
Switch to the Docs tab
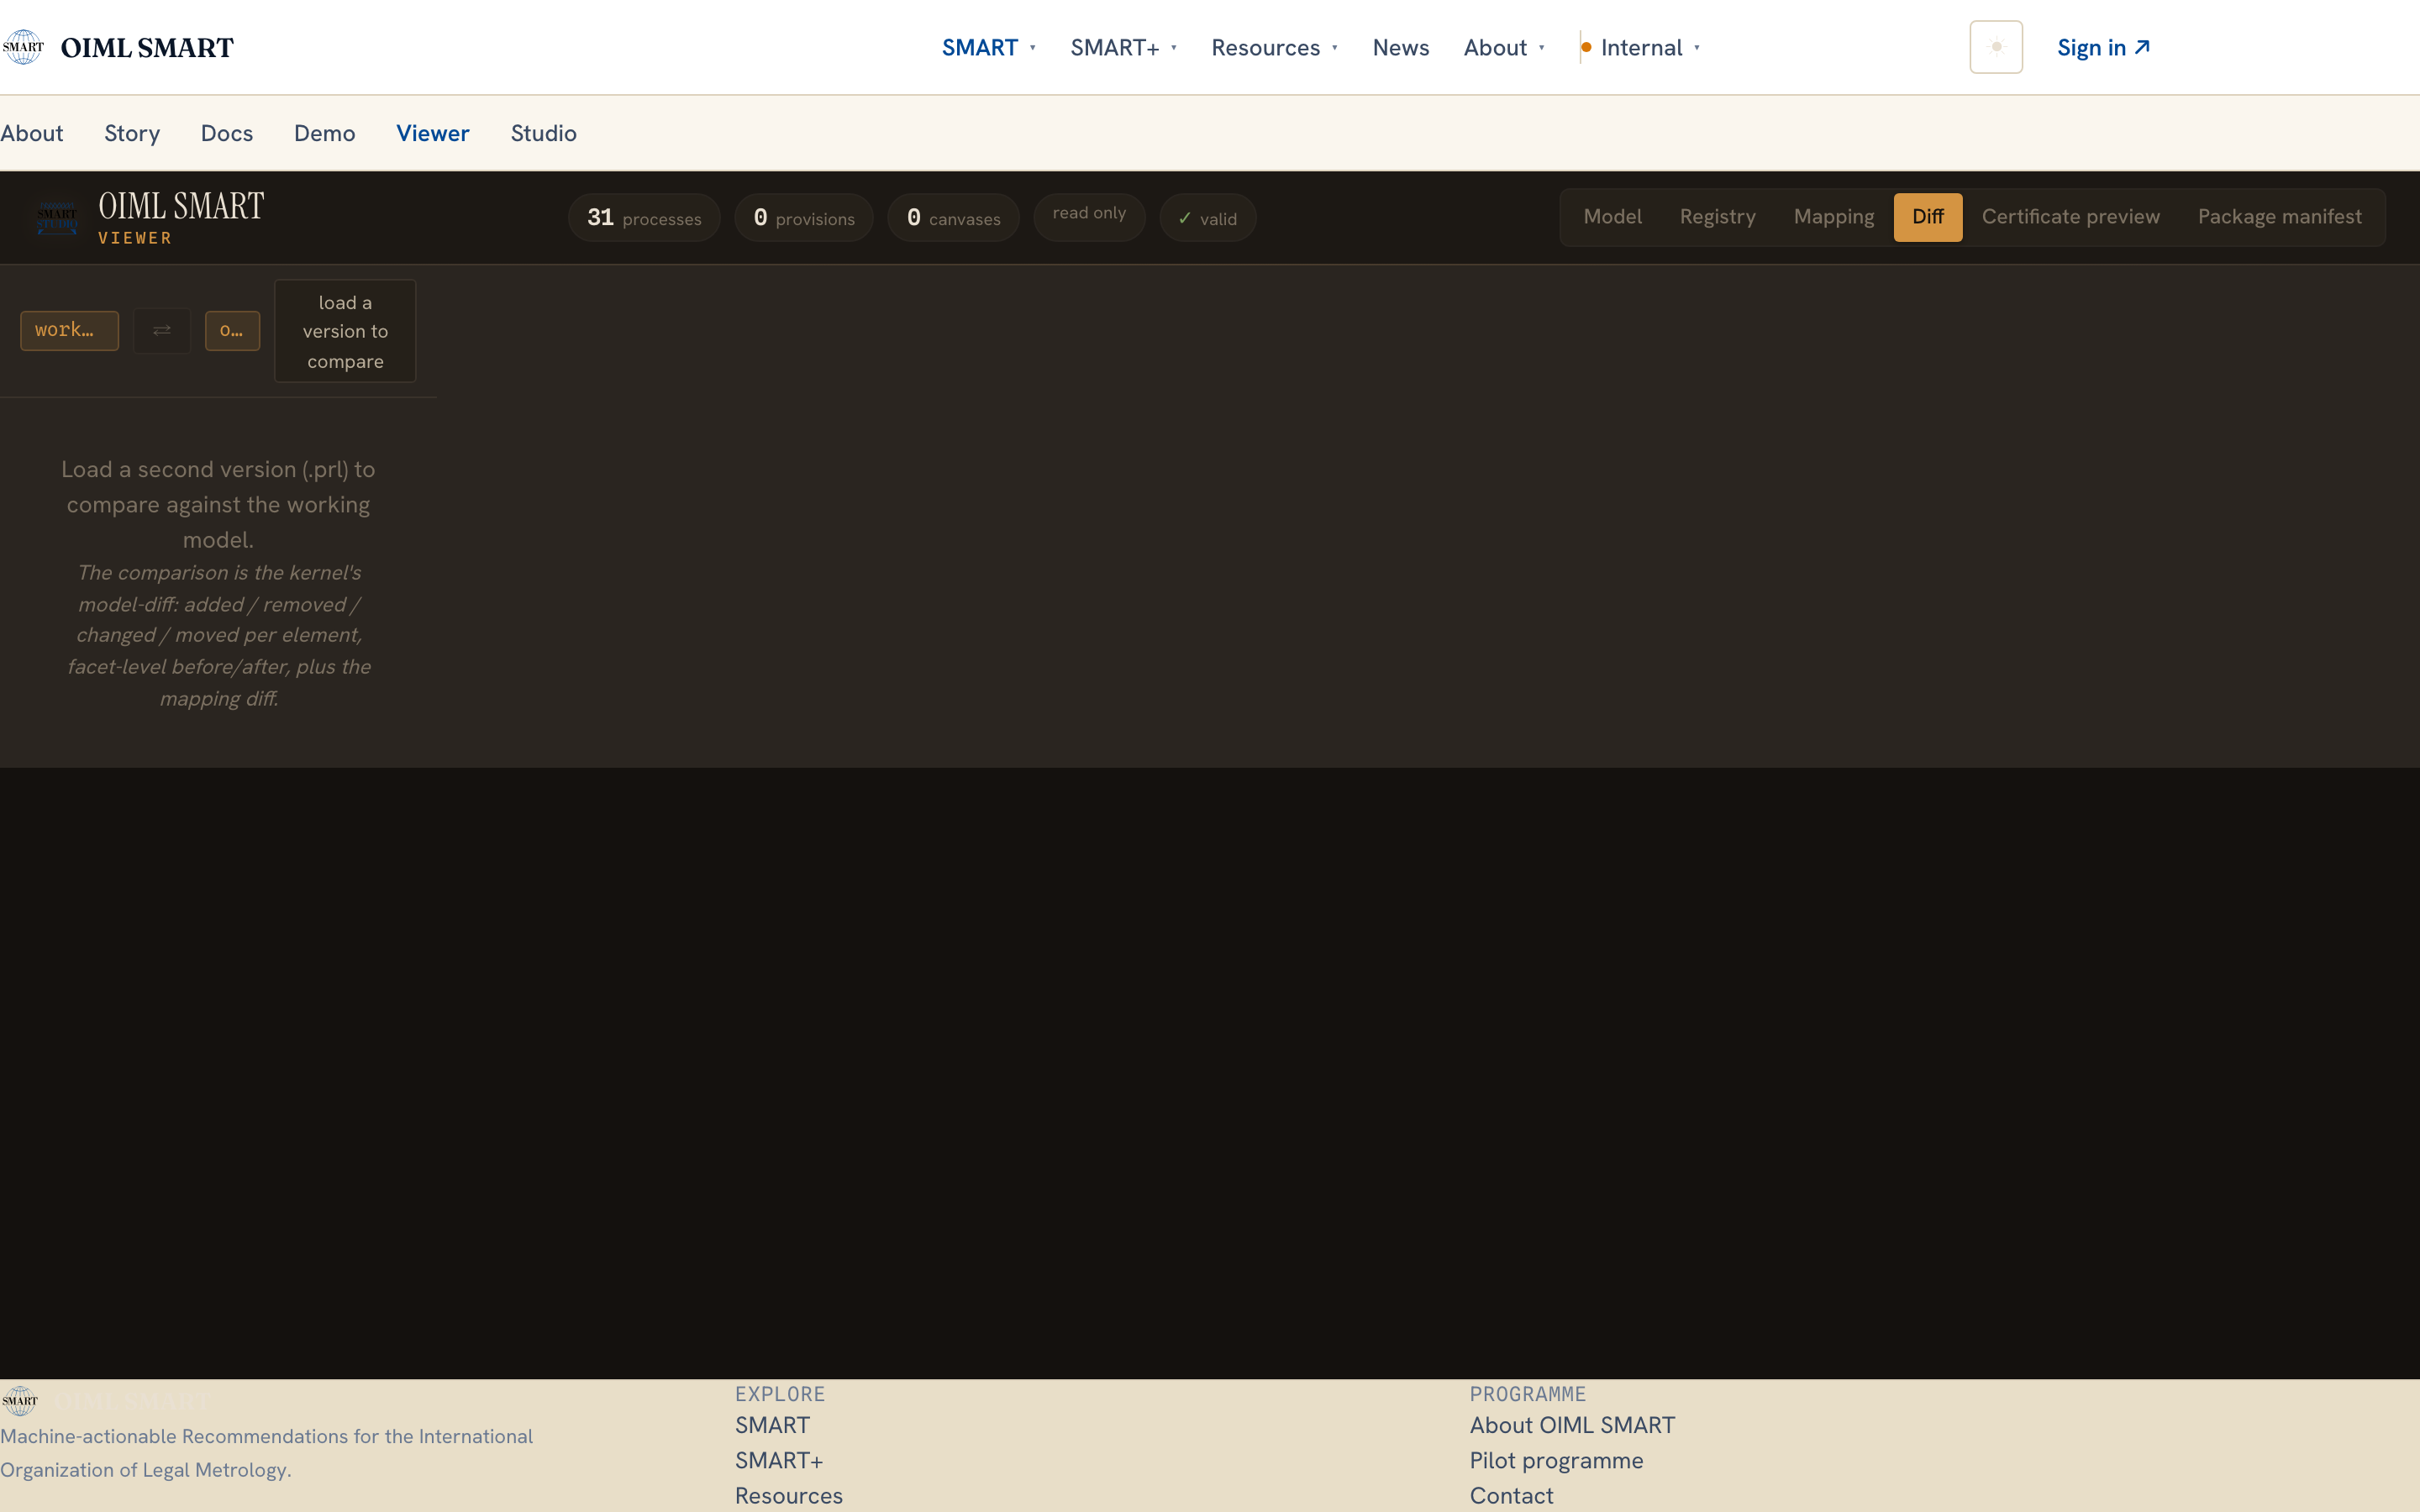pyautogui.click(x=227, y=133)
